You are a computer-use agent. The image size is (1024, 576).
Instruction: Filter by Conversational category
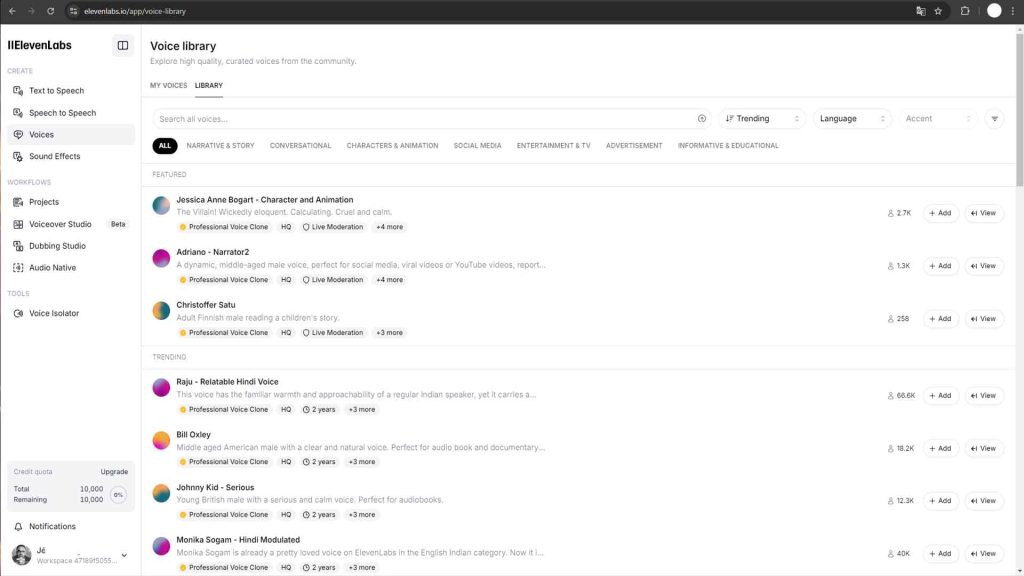coord(300,146)
